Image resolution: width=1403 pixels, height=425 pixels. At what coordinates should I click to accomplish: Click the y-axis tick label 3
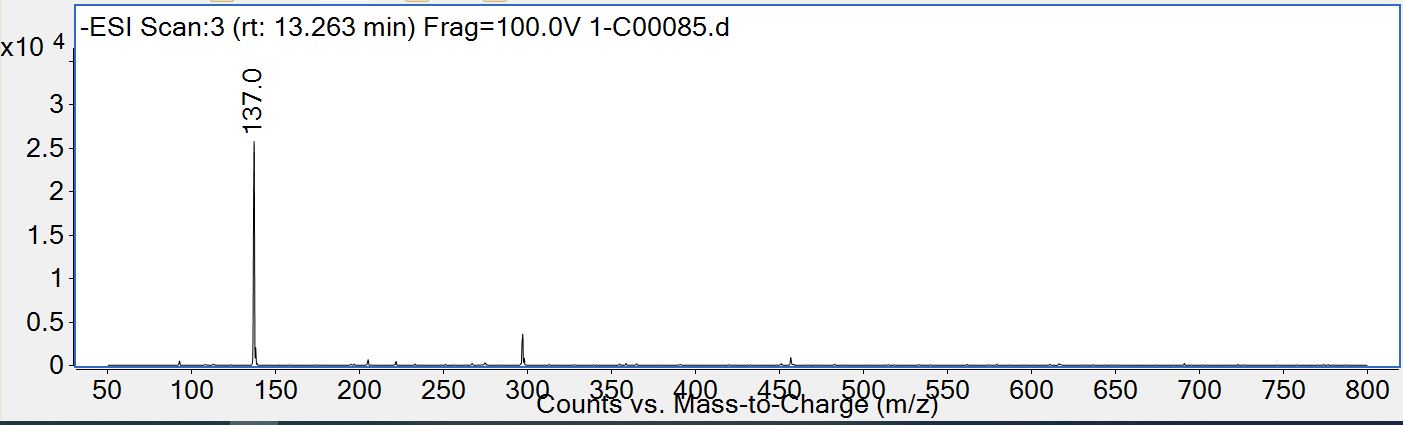tap(57, 104)
